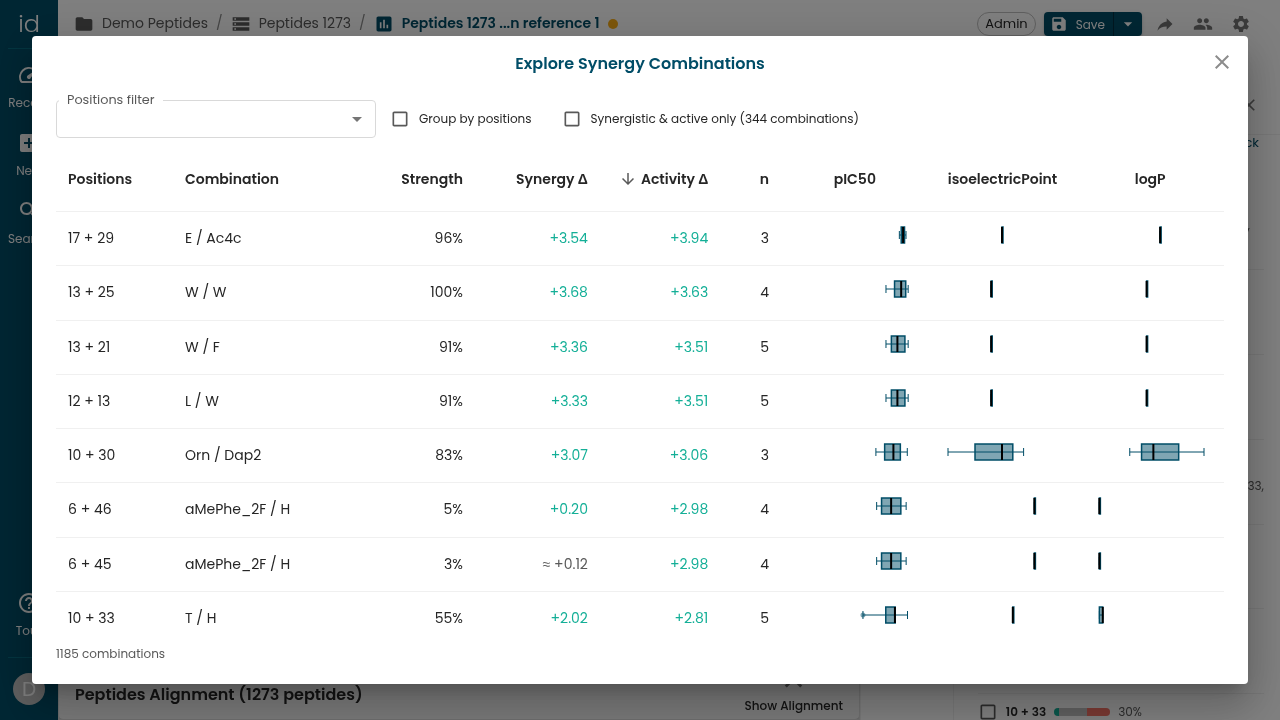Expand the Save options dropdown arrow
The width and height of the screenshot is (1280, 720).
coord(1128,24)
